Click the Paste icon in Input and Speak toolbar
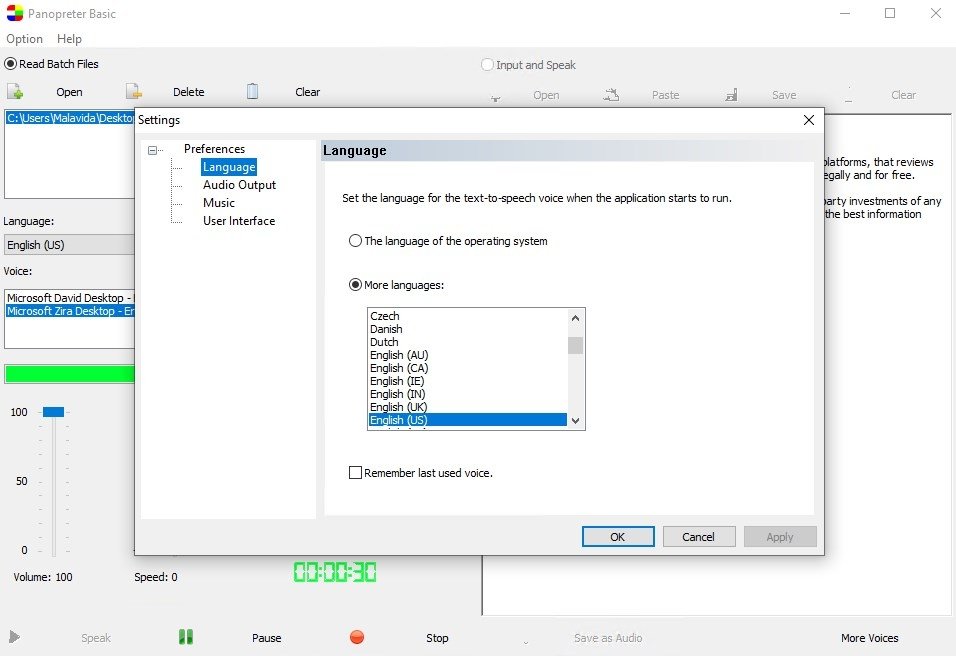 tap(611, 94)
